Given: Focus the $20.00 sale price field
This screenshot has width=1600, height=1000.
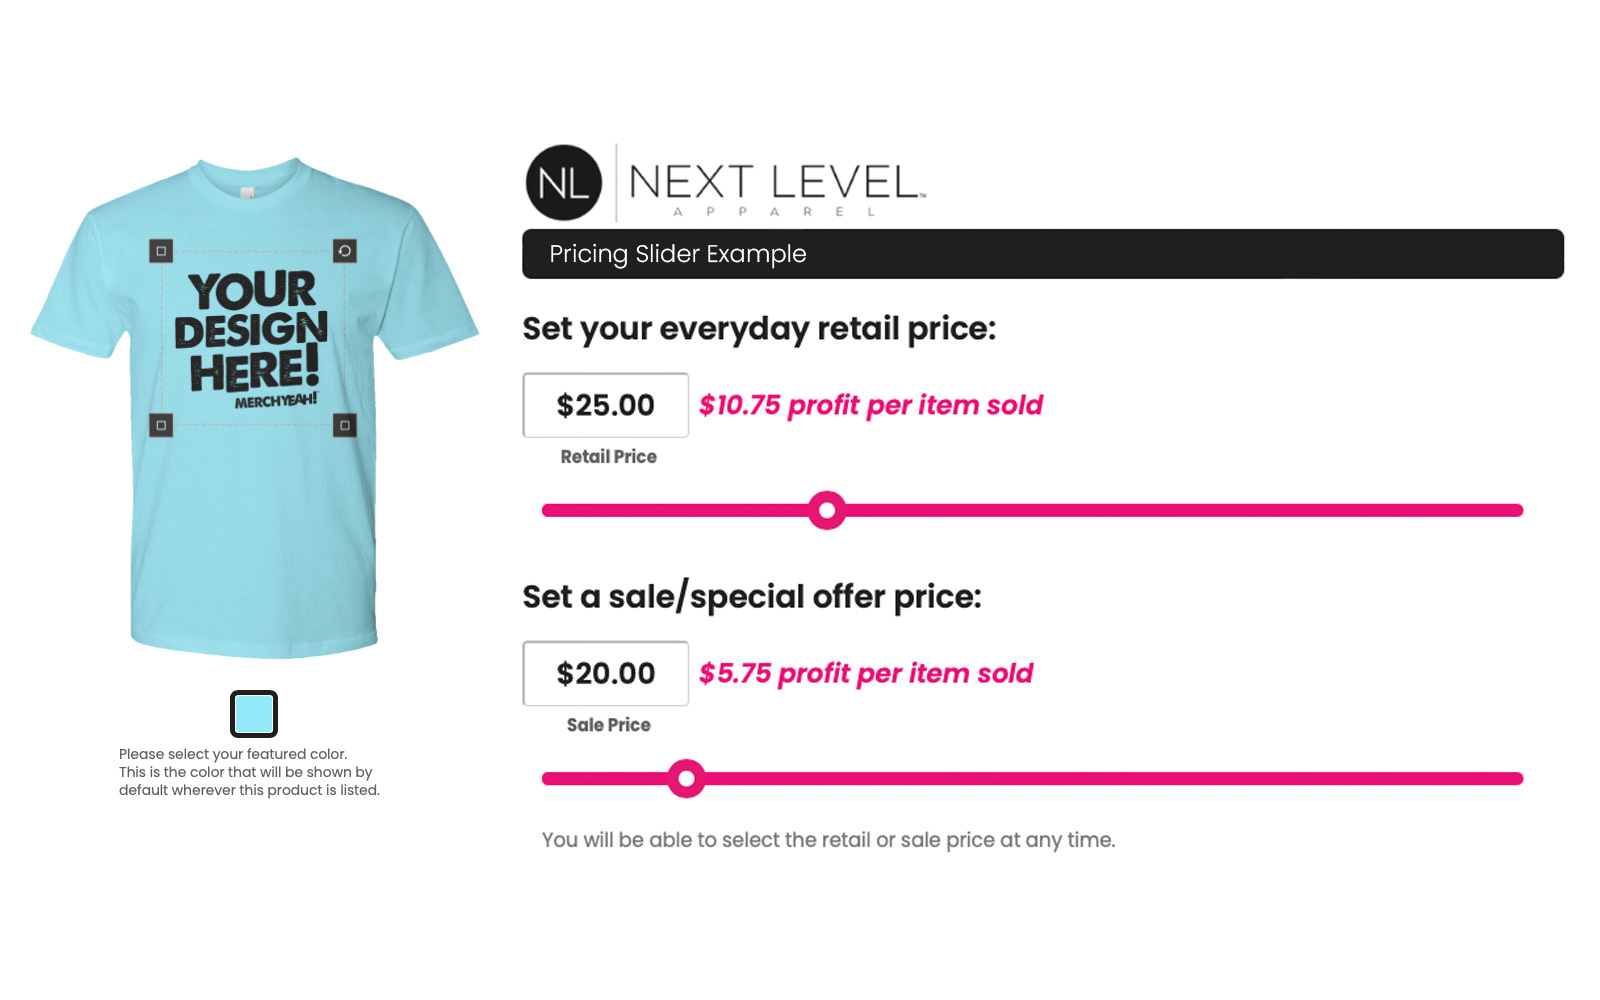Looking at the screenshot, I should click(x=606, y=673).
